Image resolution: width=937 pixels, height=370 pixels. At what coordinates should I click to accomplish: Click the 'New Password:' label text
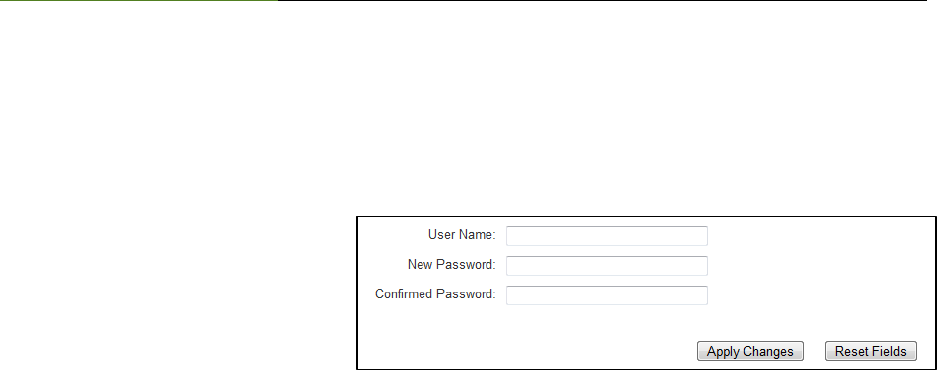pos(452,264)
